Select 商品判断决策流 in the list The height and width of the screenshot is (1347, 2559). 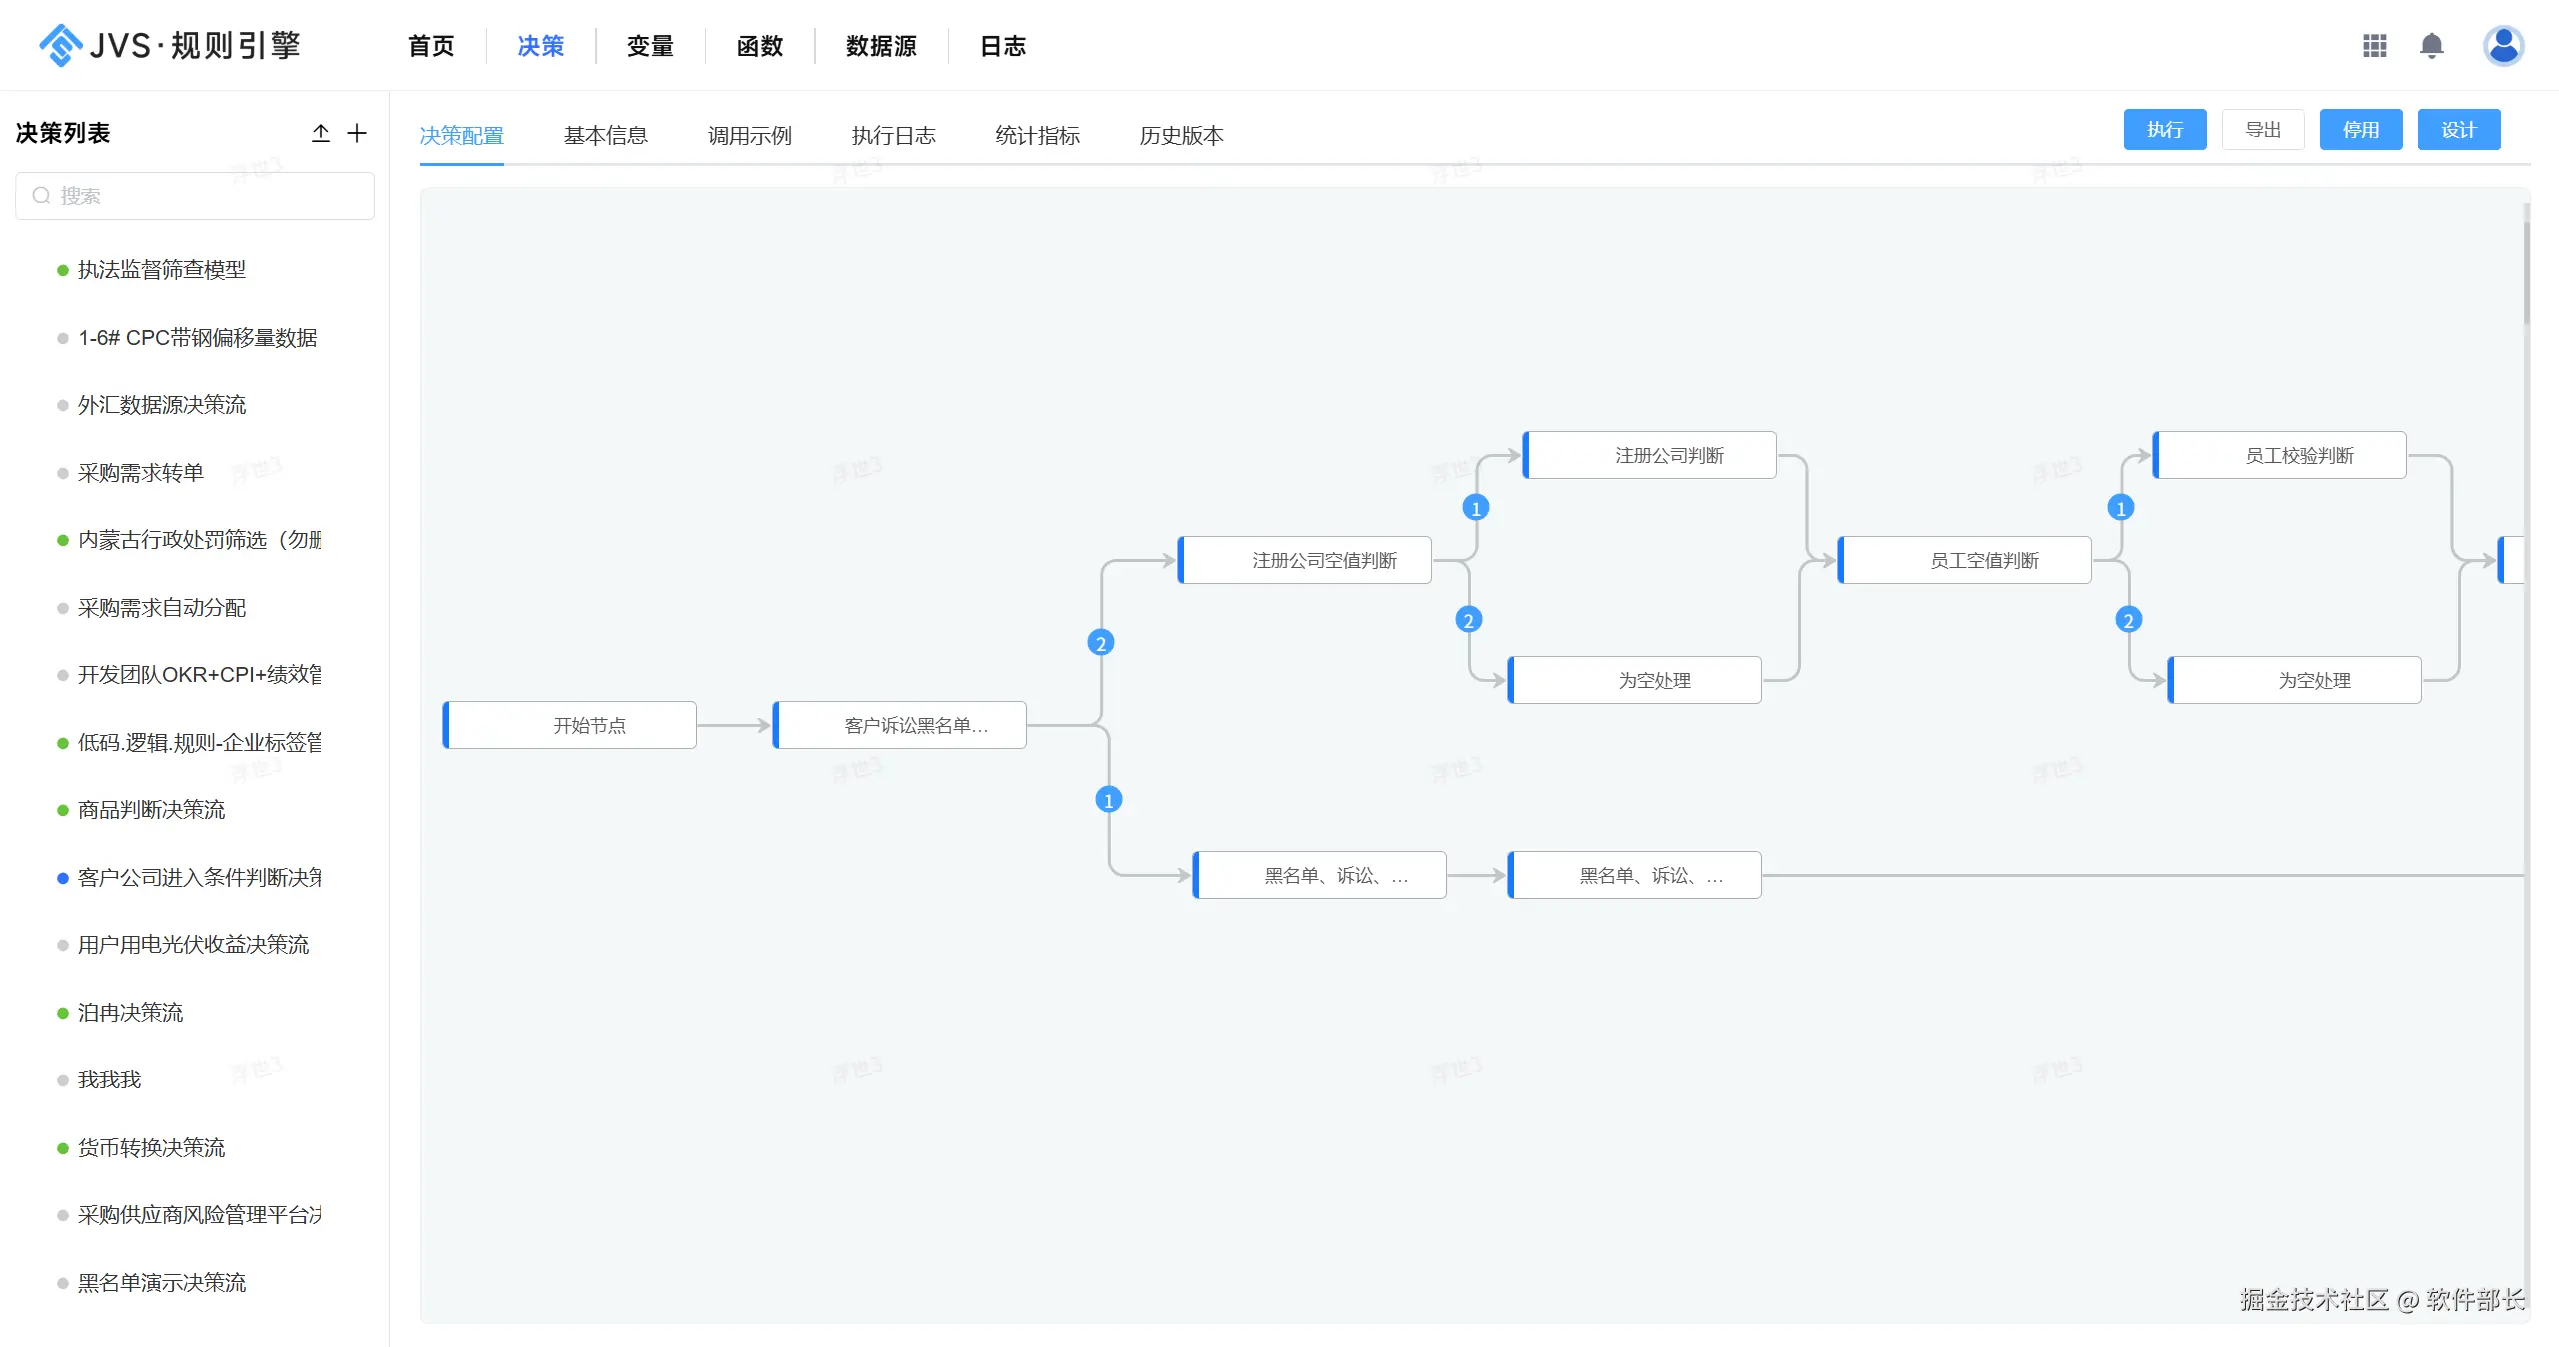coord(151,810)
